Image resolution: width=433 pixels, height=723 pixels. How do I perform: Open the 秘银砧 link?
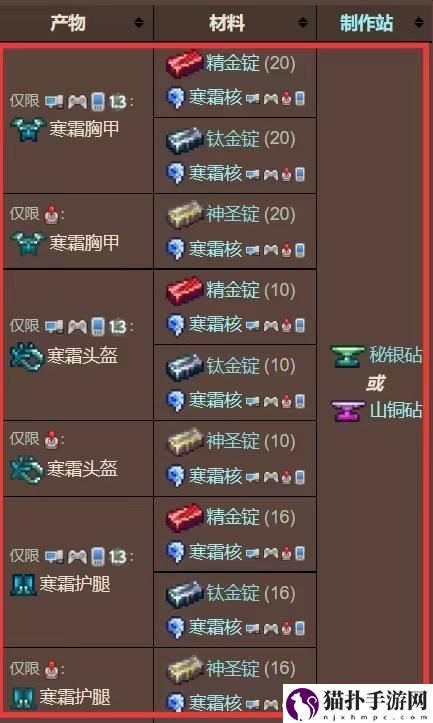click(395, 355)
